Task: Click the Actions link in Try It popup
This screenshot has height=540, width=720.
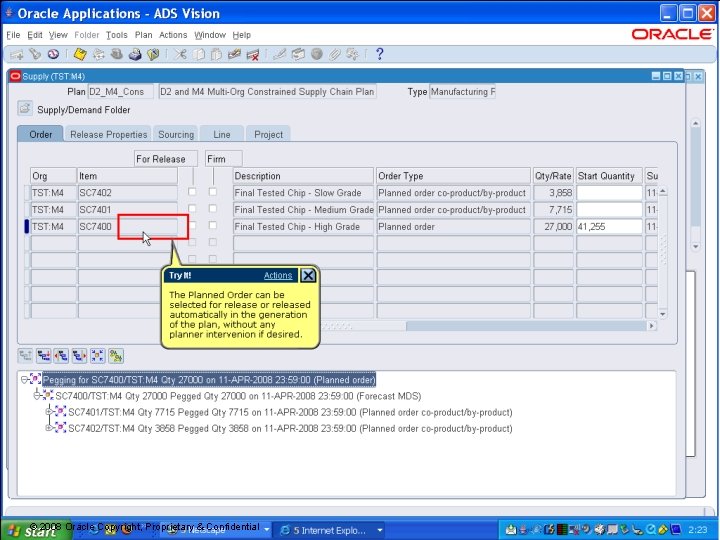Action: tap(278, 276)
